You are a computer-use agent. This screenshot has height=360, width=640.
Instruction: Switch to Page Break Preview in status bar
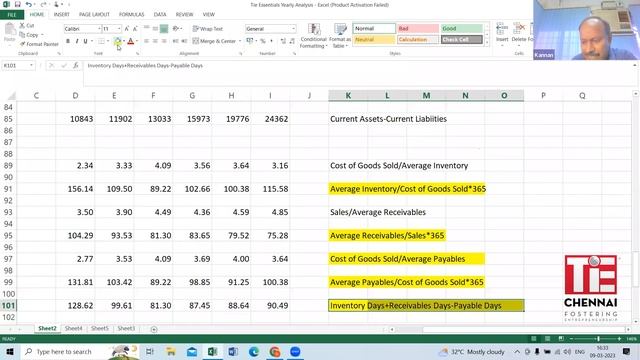(x=561, y=339)
